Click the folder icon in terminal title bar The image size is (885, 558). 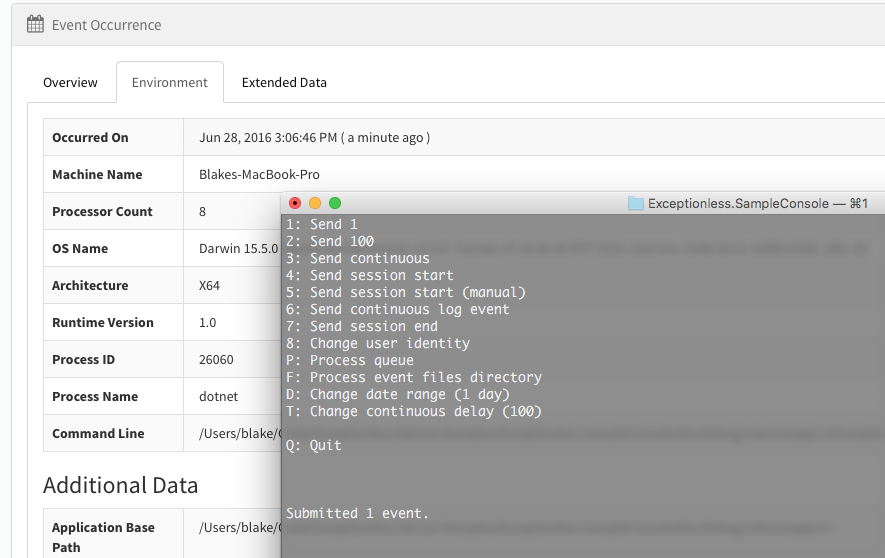click(636, 203)
